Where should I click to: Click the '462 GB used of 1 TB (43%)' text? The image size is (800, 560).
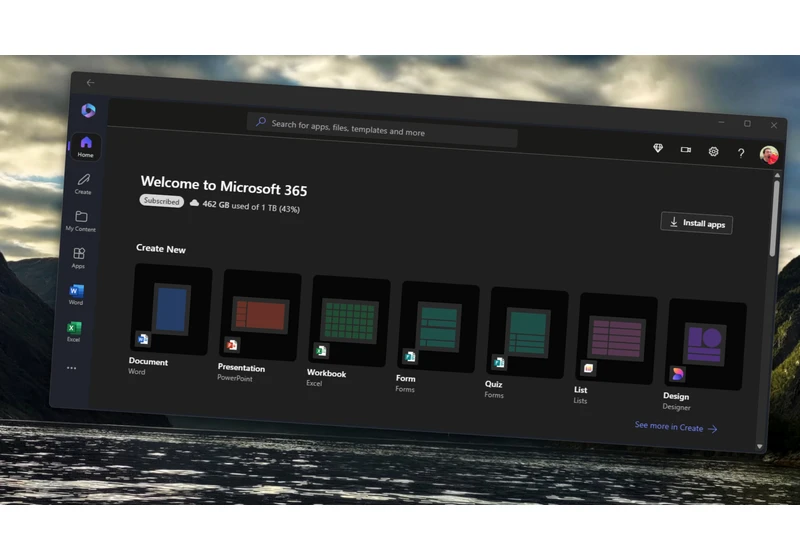point(251,207)
